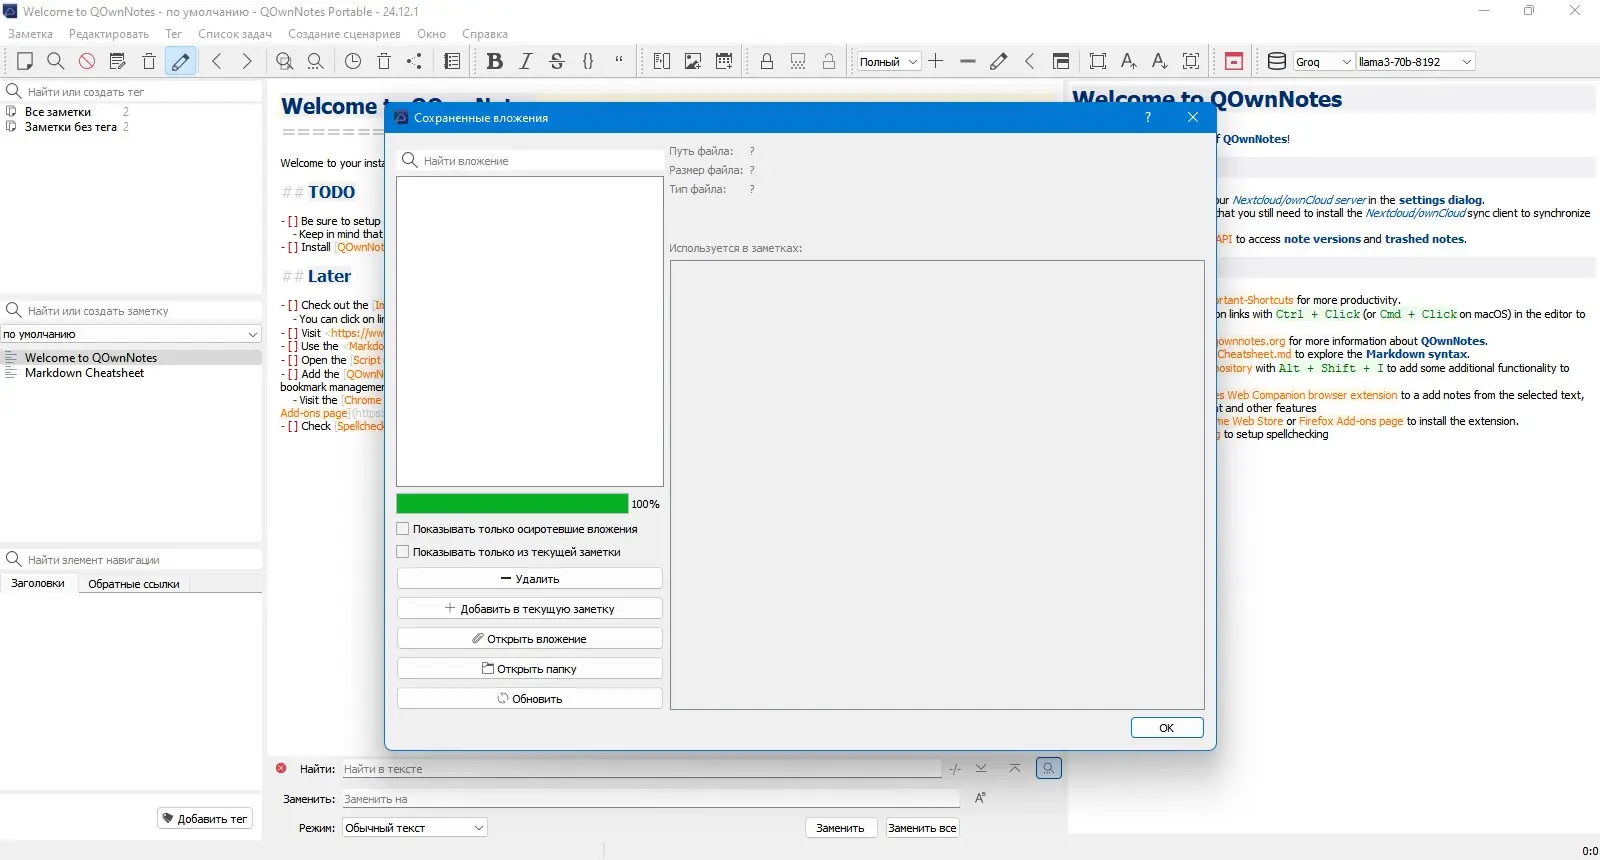Confirm dialog with OK button
The width and height of the screenshot is (1600, 860).
[1167, 728]
